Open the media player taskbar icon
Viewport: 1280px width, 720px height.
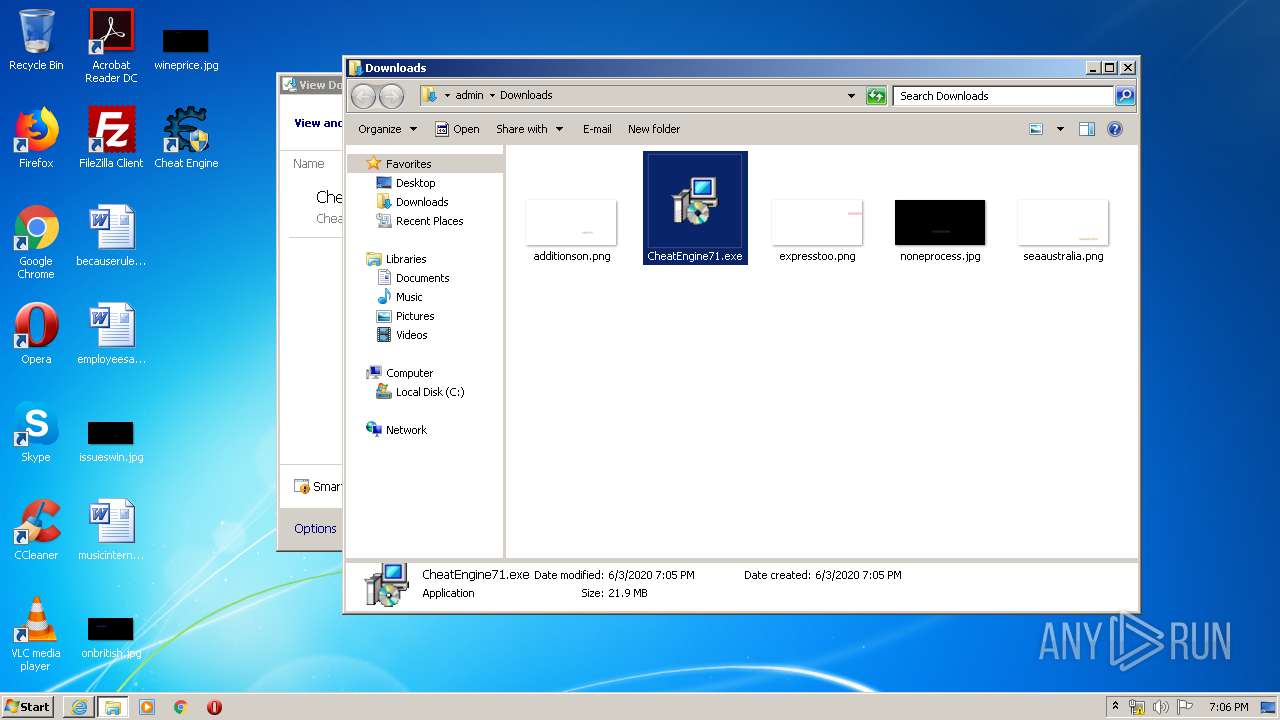(147, 707)
